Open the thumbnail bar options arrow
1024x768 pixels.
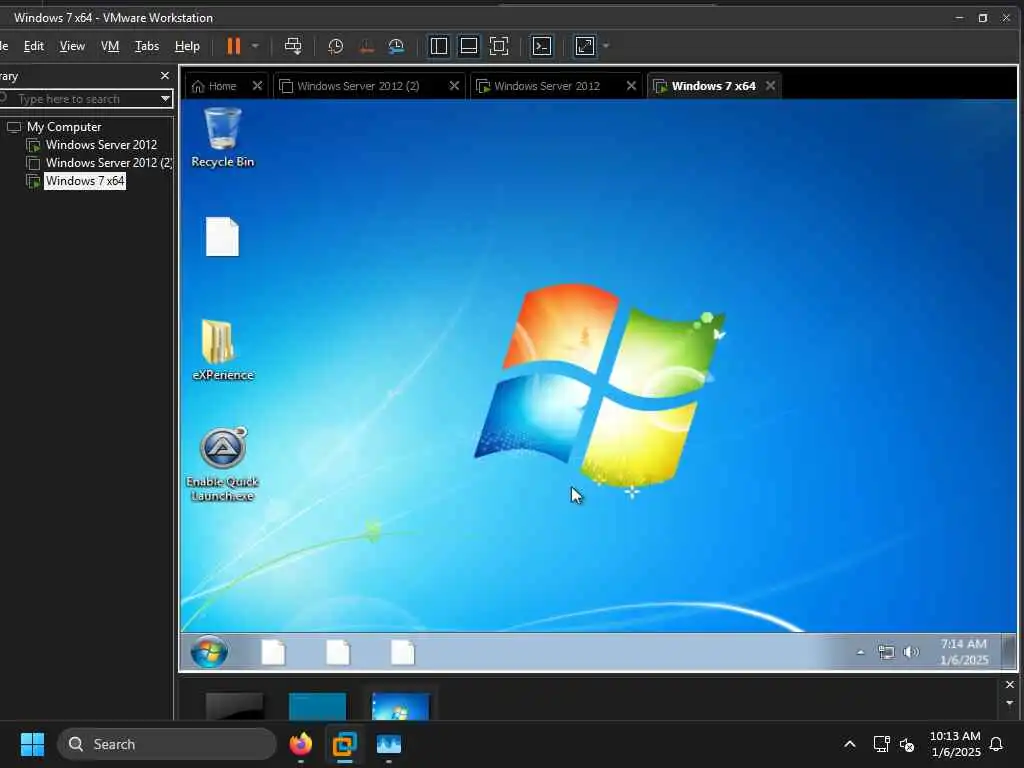tap(1010, 703)
